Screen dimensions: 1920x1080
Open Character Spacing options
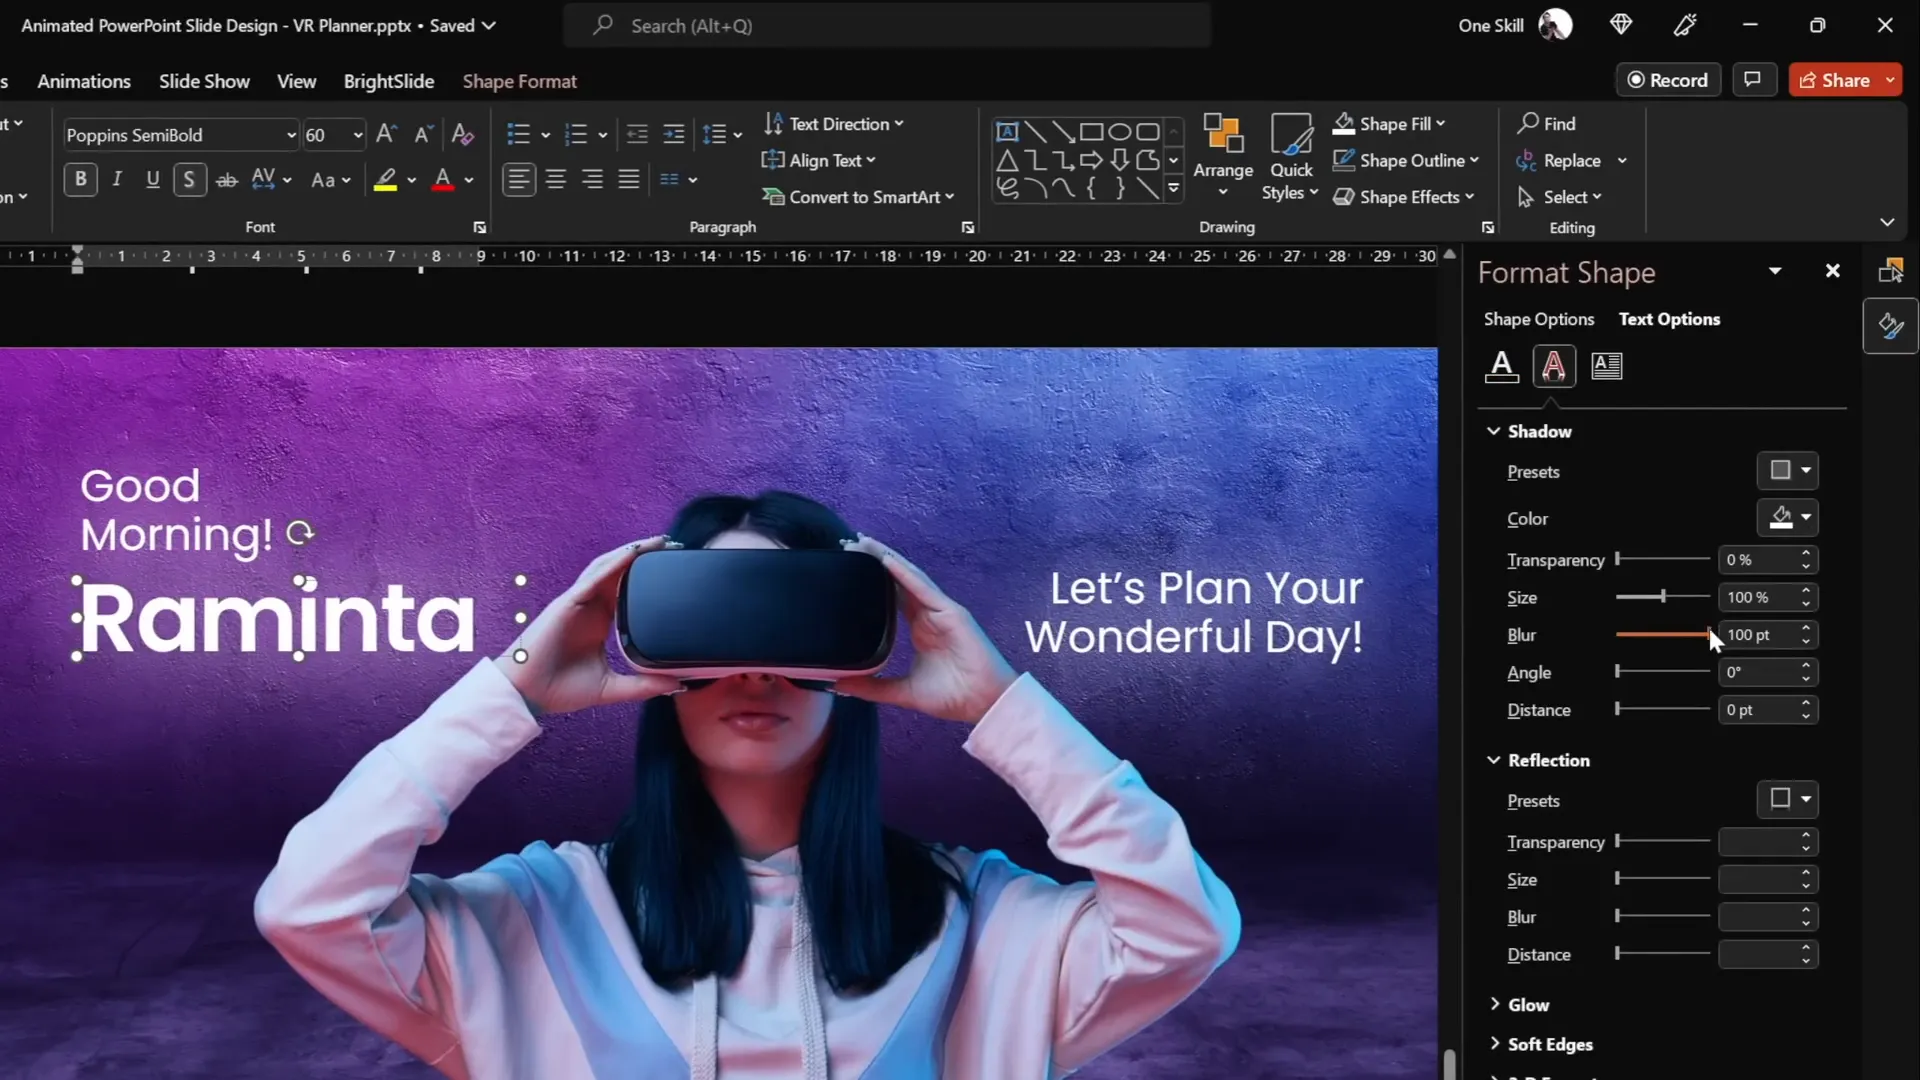tap(271, 180)
